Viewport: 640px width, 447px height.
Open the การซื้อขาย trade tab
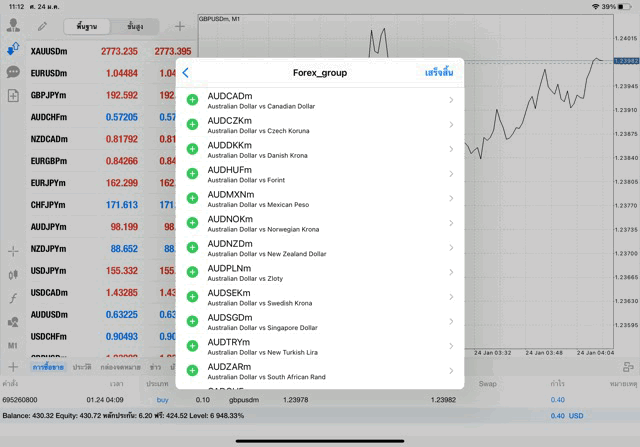point(47,367)
